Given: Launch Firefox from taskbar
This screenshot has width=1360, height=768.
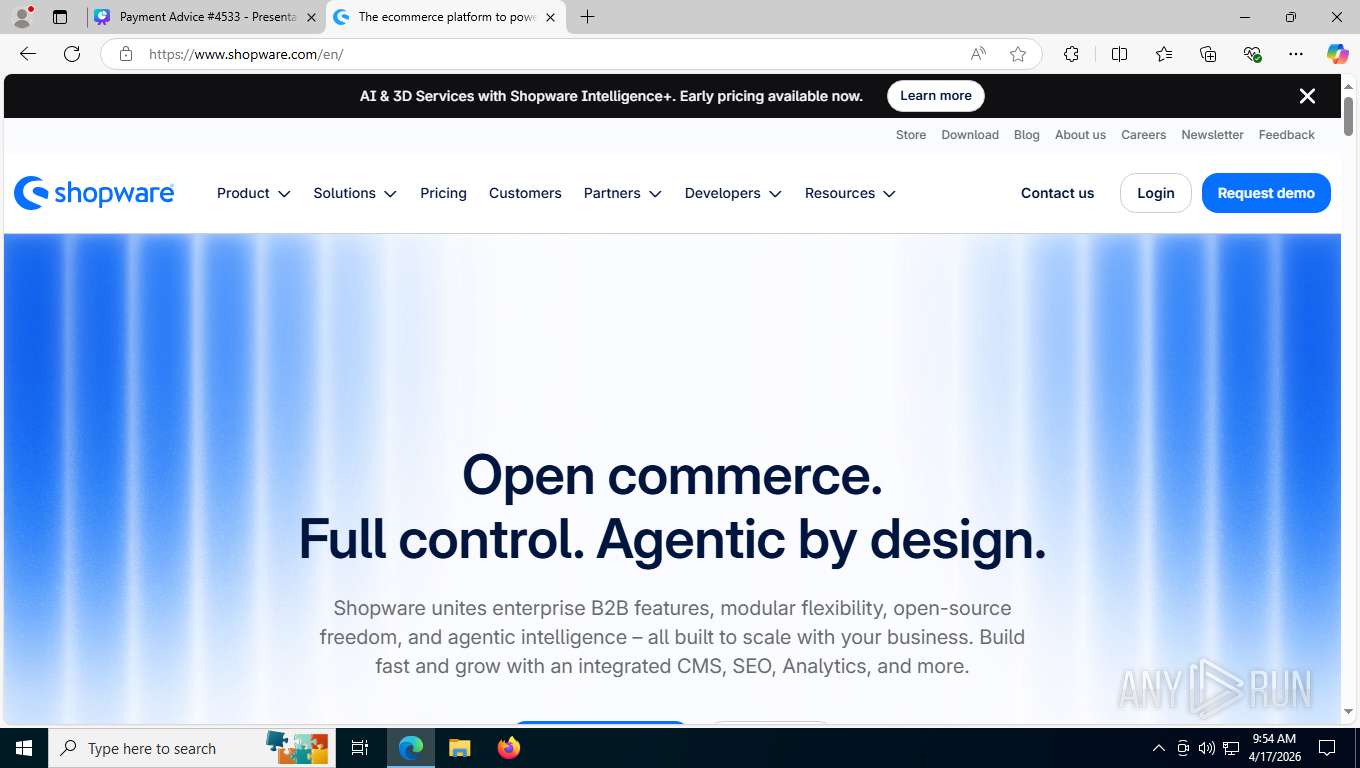Looking at the screenshot, I should click(509, 748).
